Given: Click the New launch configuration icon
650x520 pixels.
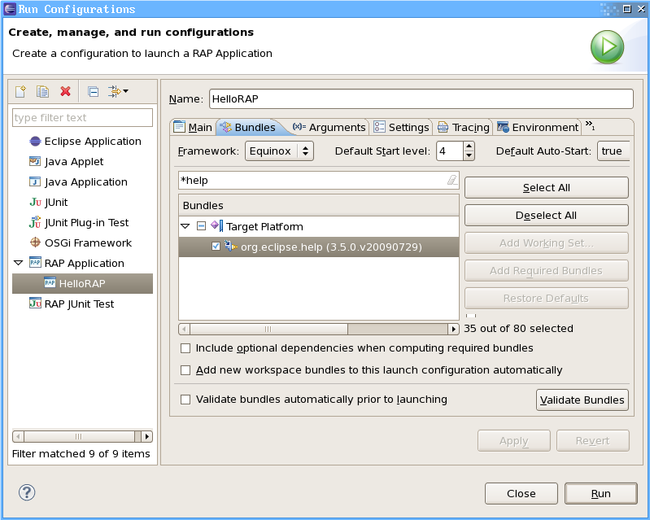Looking at the screenshot, I should (20, 91).
